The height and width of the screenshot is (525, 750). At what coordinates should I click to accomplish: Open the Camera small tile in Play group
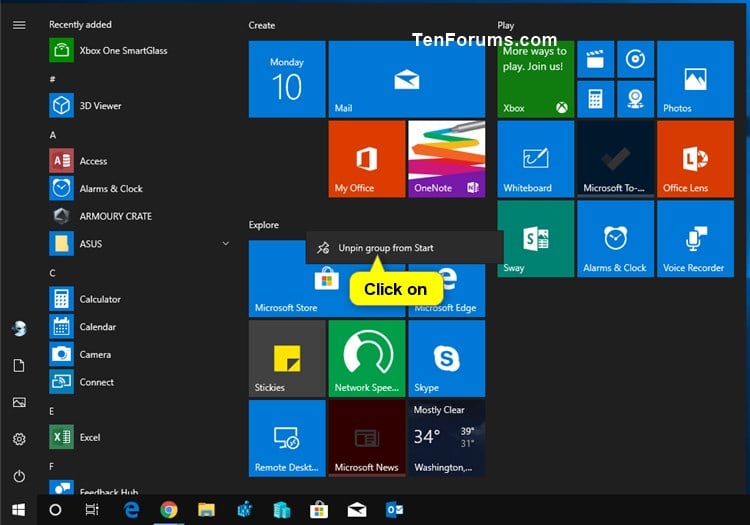click(635, 99)
